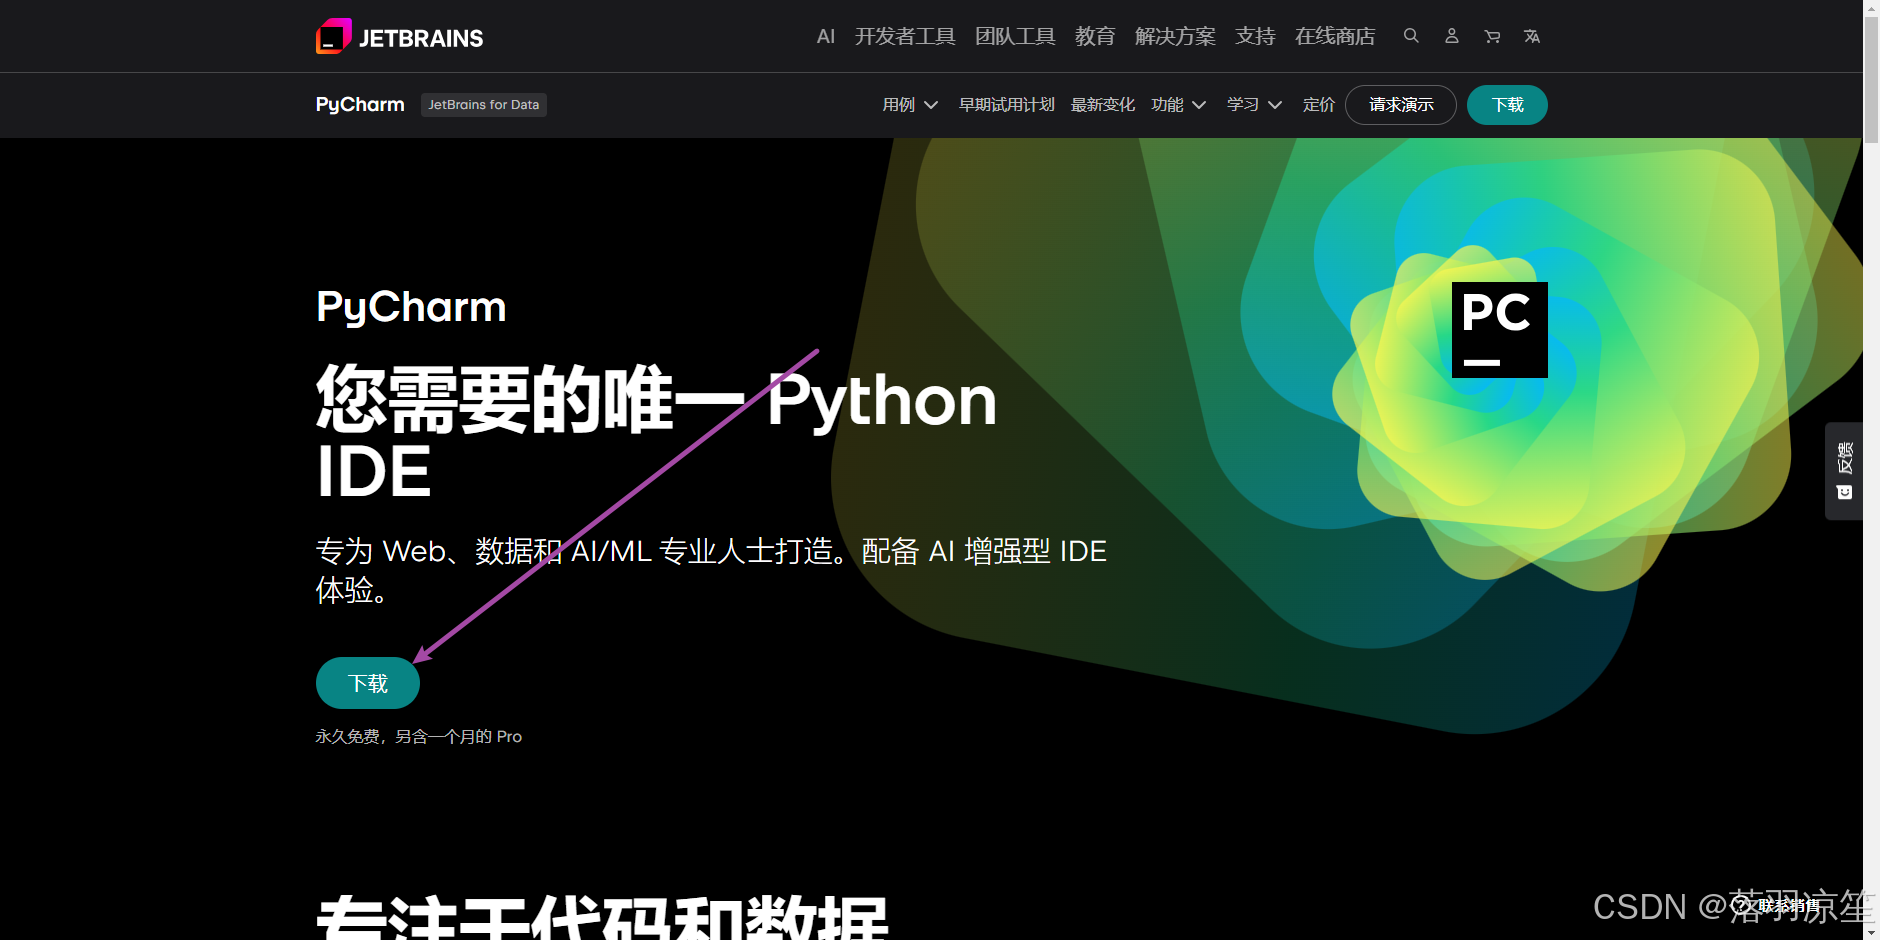Open the shopping cart icon
This screenshot has width=1880, height=940.
tap(1492, 37)
